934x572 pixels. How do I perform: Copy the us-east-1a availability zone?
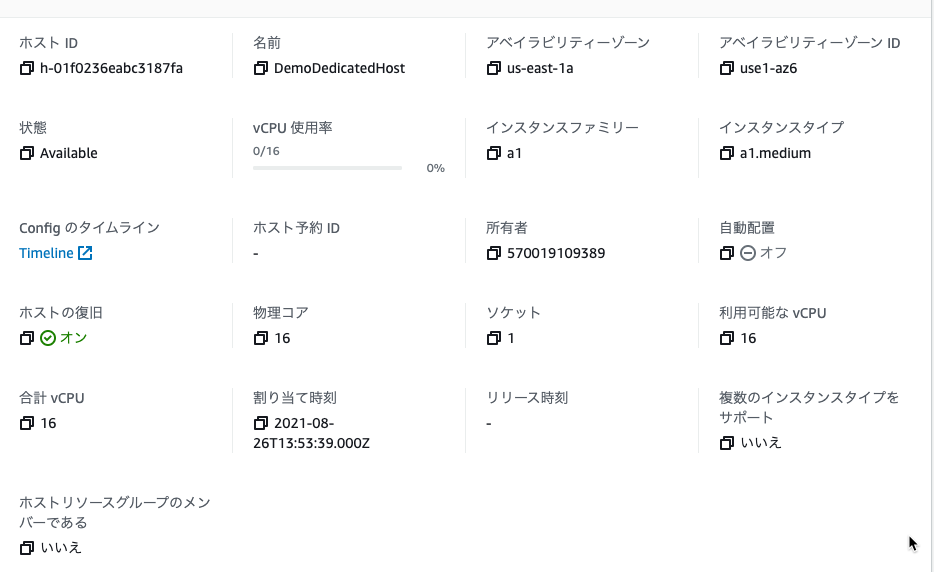493,69
